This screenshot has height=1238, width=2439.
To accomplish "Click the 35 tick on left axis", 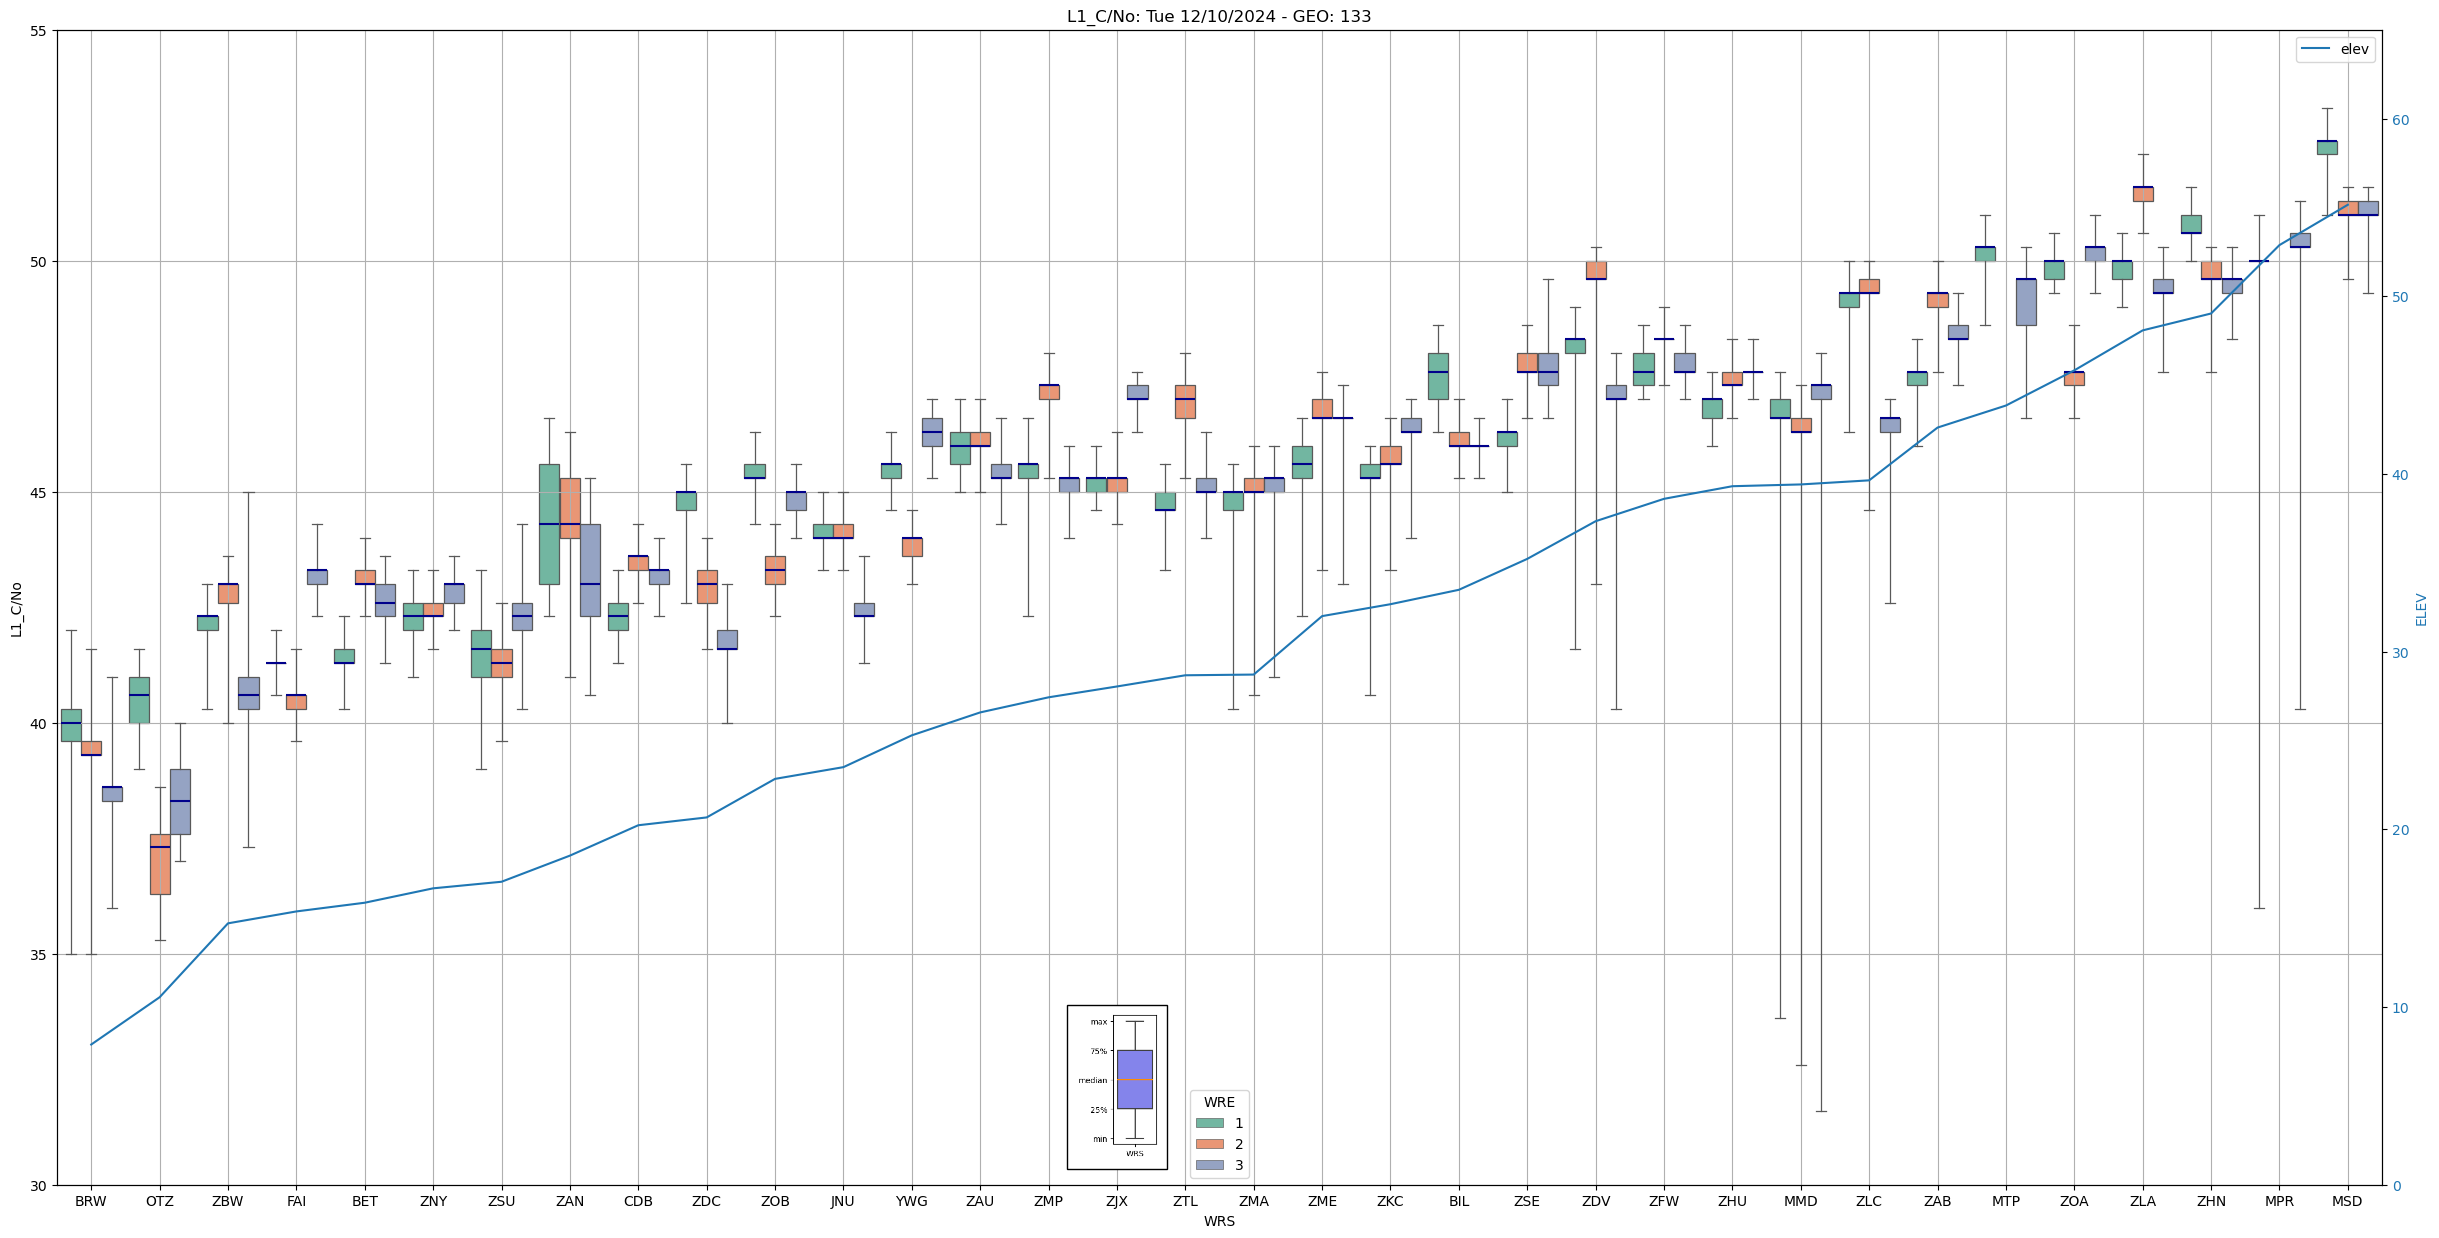I will click(39, 955).
